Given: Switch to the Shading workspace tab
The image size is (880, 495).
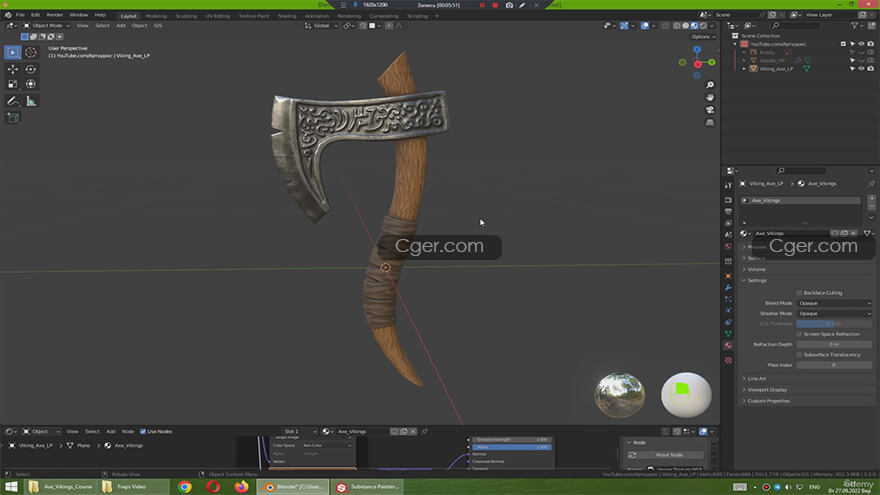Looking at the screenshot, I should [287, 16].
